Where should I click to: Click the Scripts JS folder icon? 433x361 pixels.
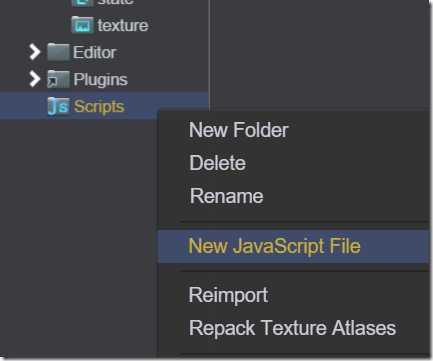tap(58, 106)
